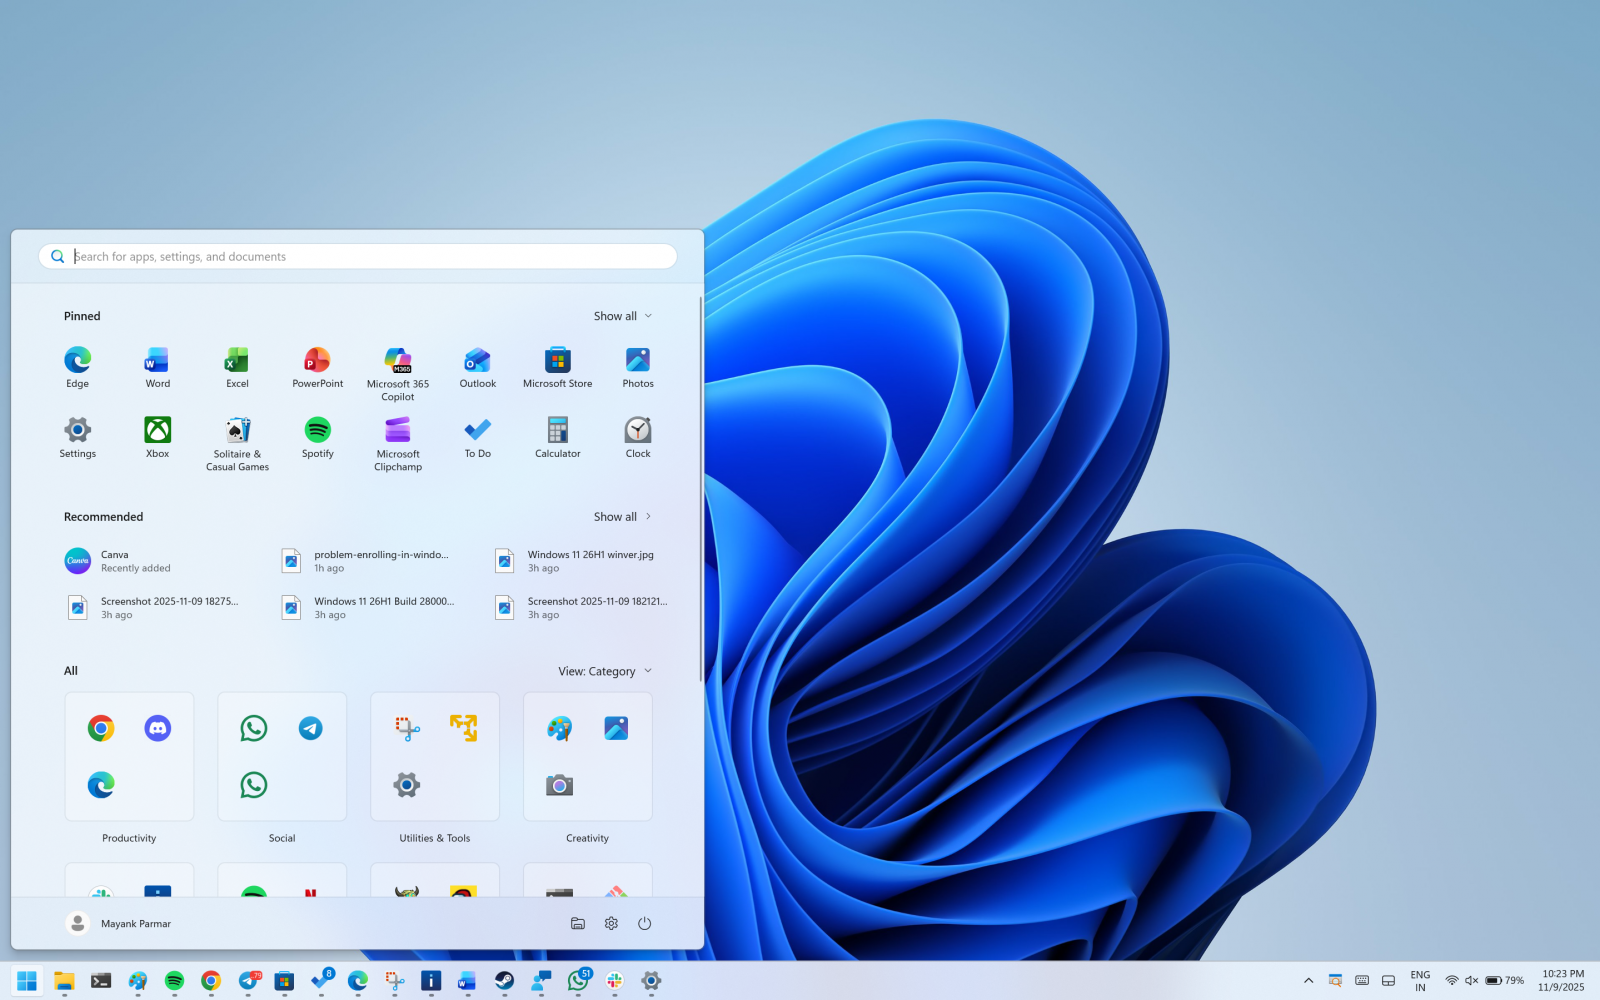Open the To Do app

tap(477, 435)
